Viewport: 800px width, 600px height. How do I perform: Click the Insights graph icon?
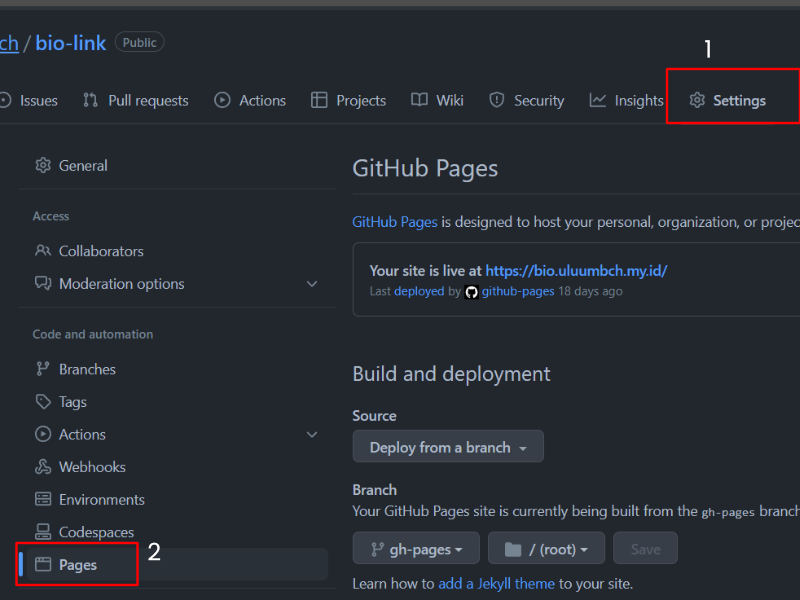coord(597,100)
